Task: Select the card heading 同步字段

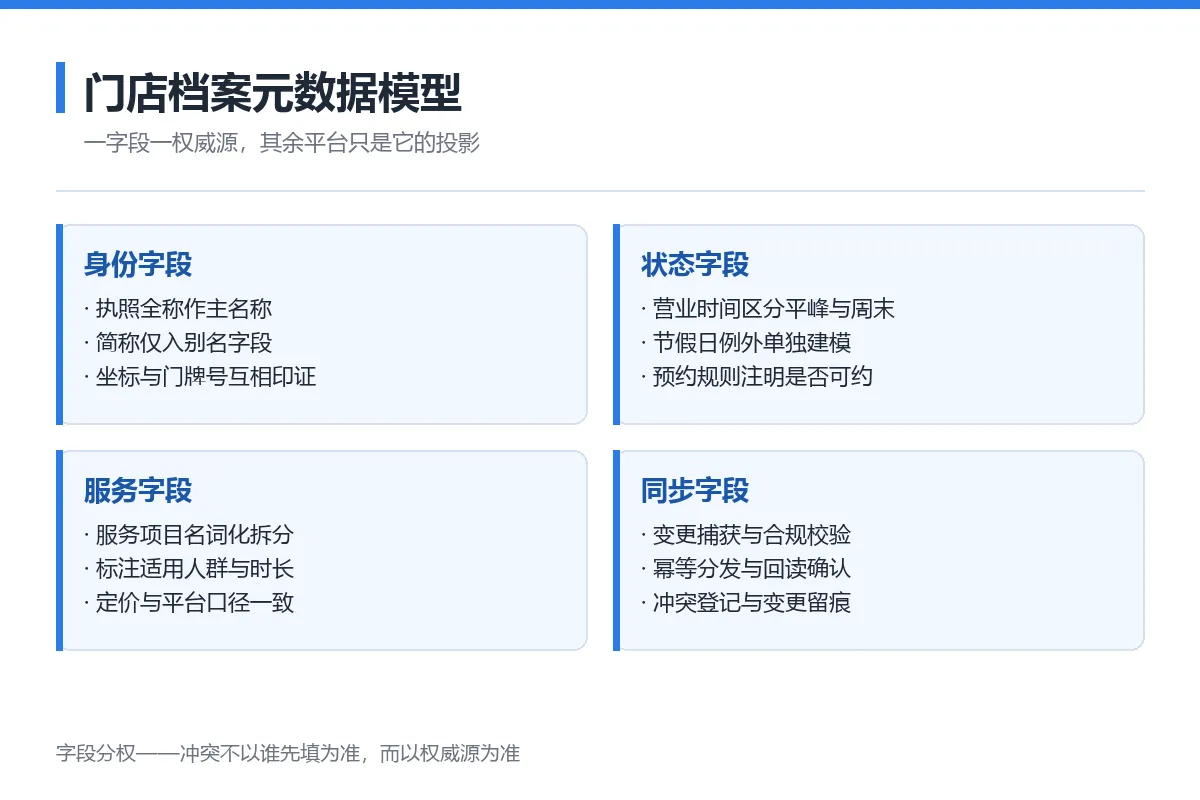Action: pos(695,491)
